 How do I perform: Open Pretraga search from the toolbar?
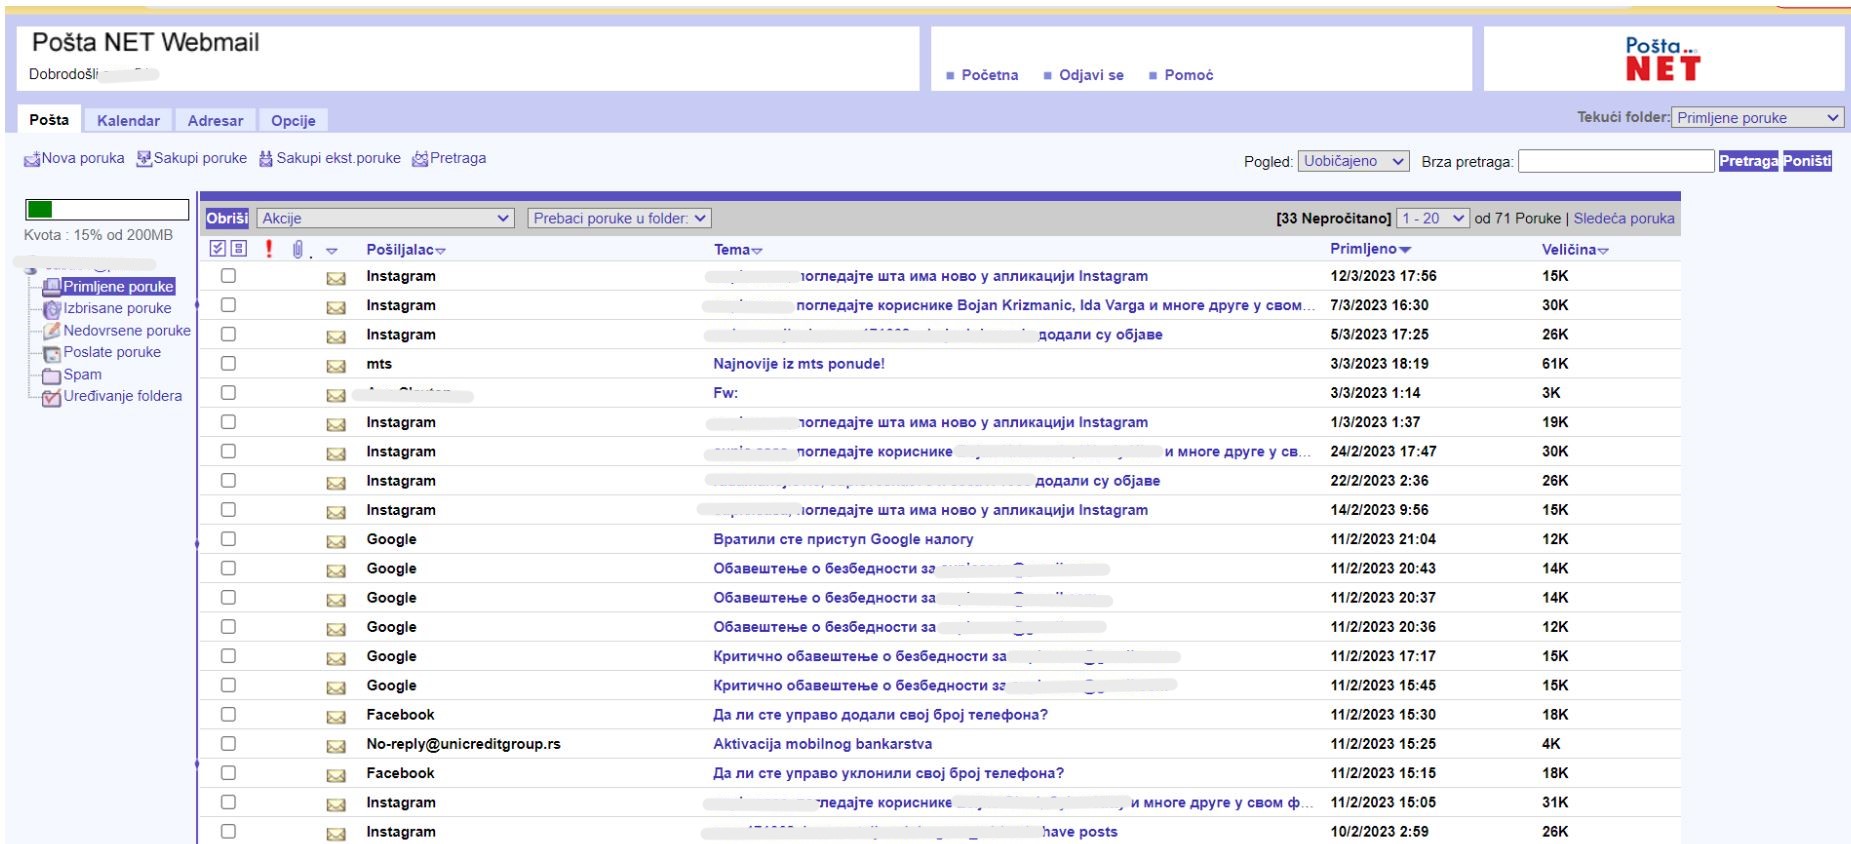pyautogui.click(x=449, y=158)
